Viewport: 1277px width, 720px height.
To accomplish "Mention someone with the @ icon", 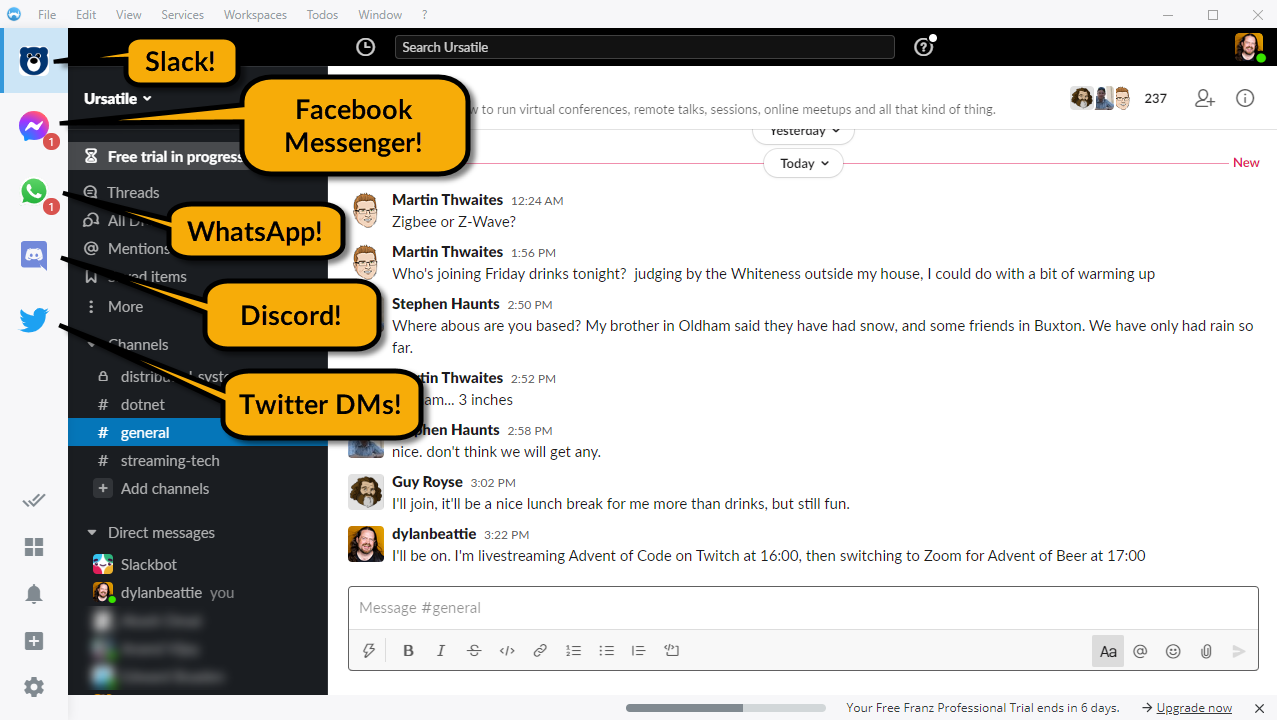I will tap(1140, 651).
